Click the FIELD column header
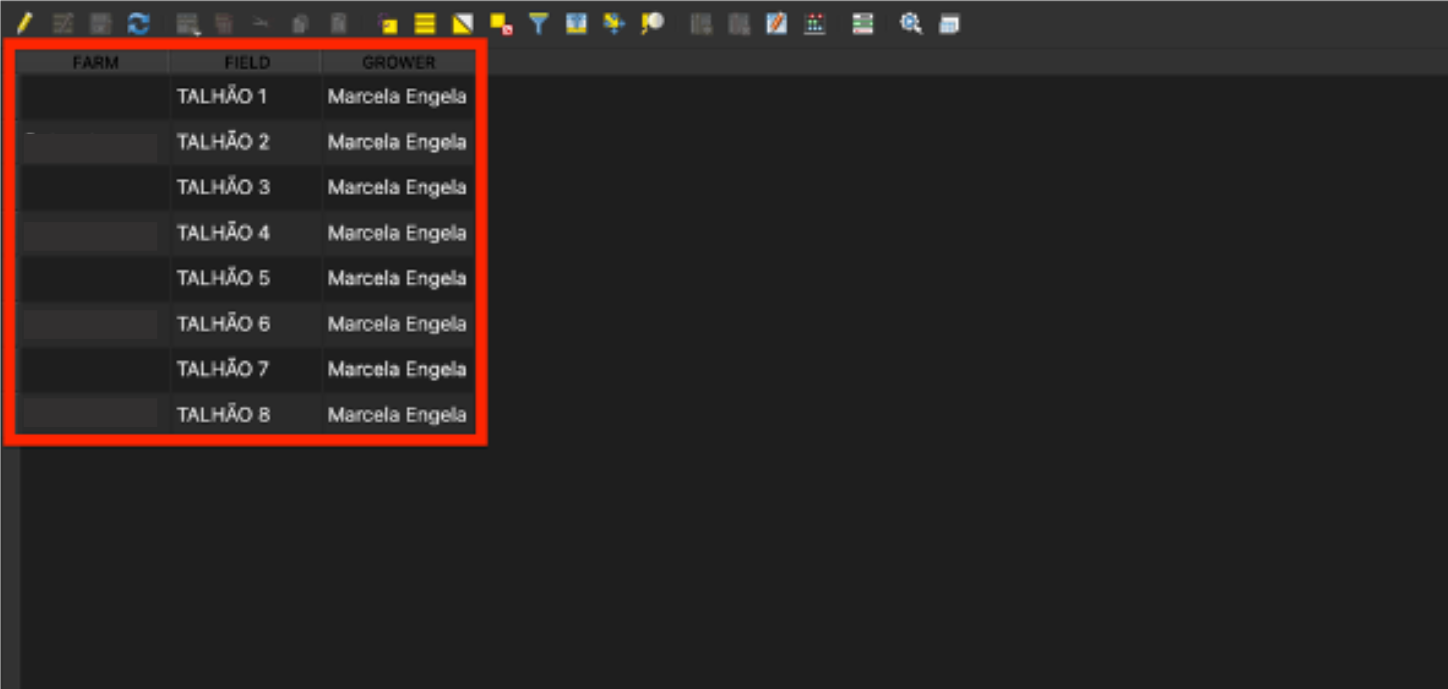Viewport: 1448px width, 689px height. tap(246, 63)
